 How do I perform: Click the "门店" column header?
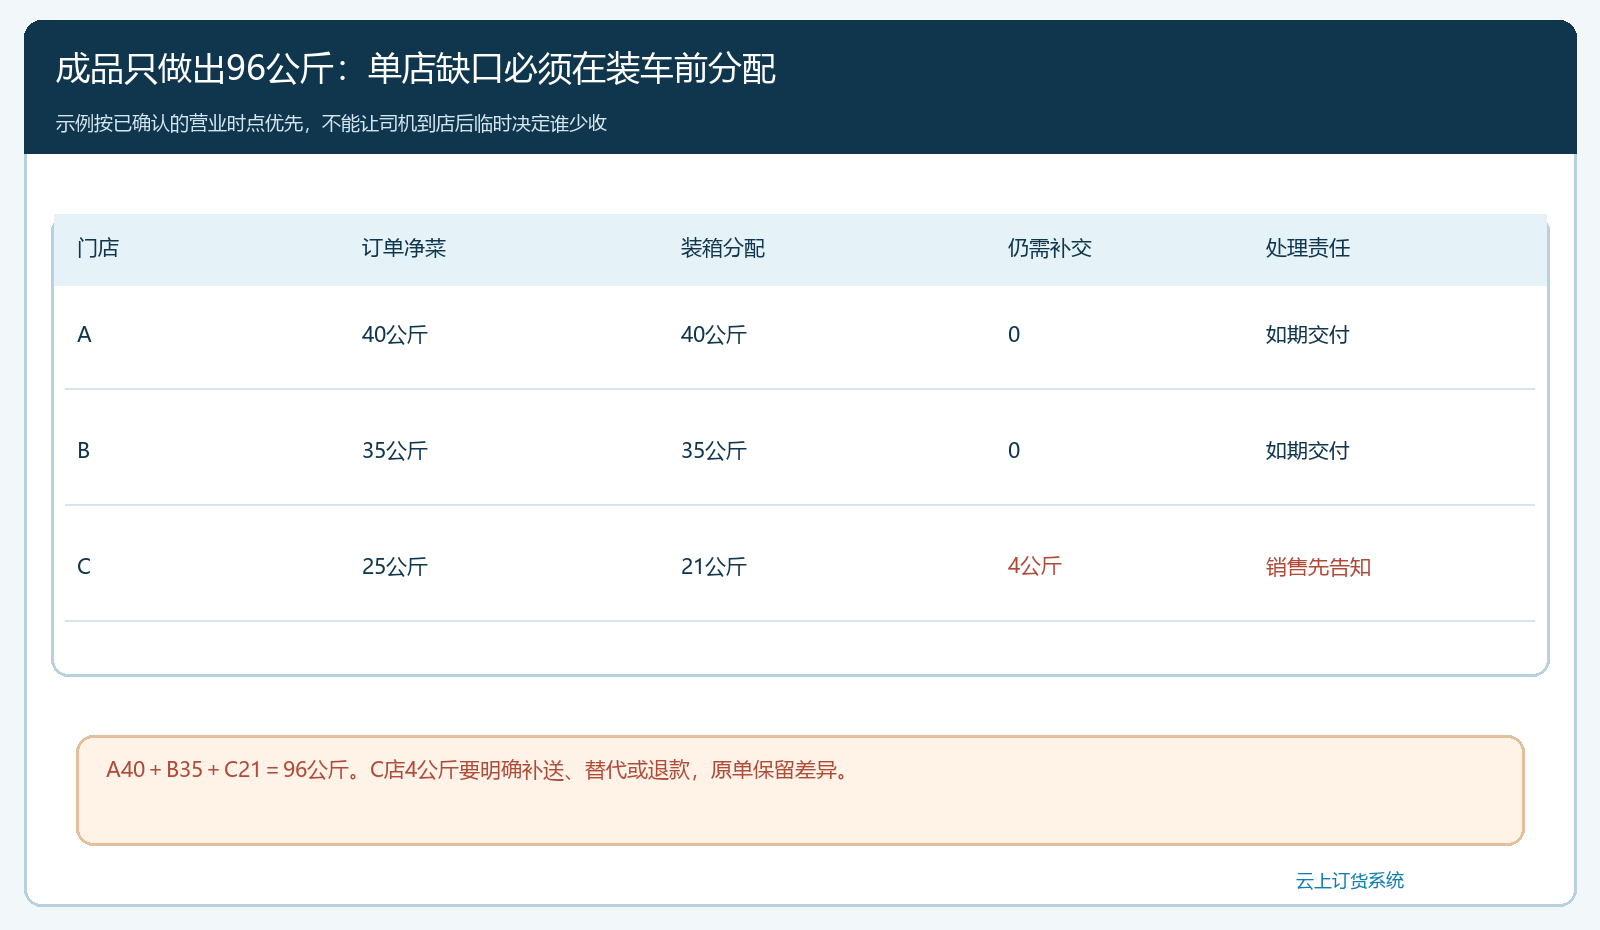click(98, 248)
